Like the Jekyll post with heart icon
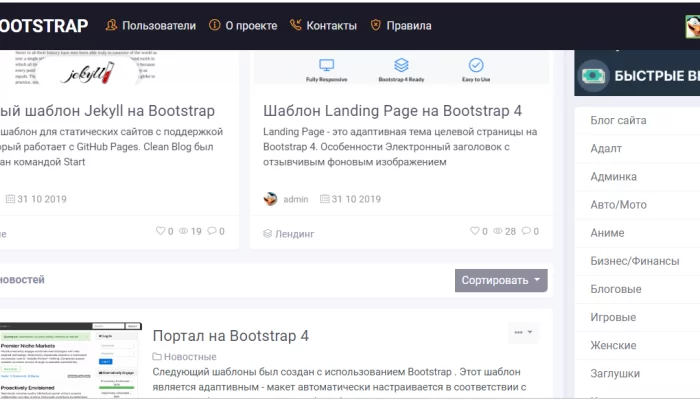The image size is (700, 400). [160, 231]
